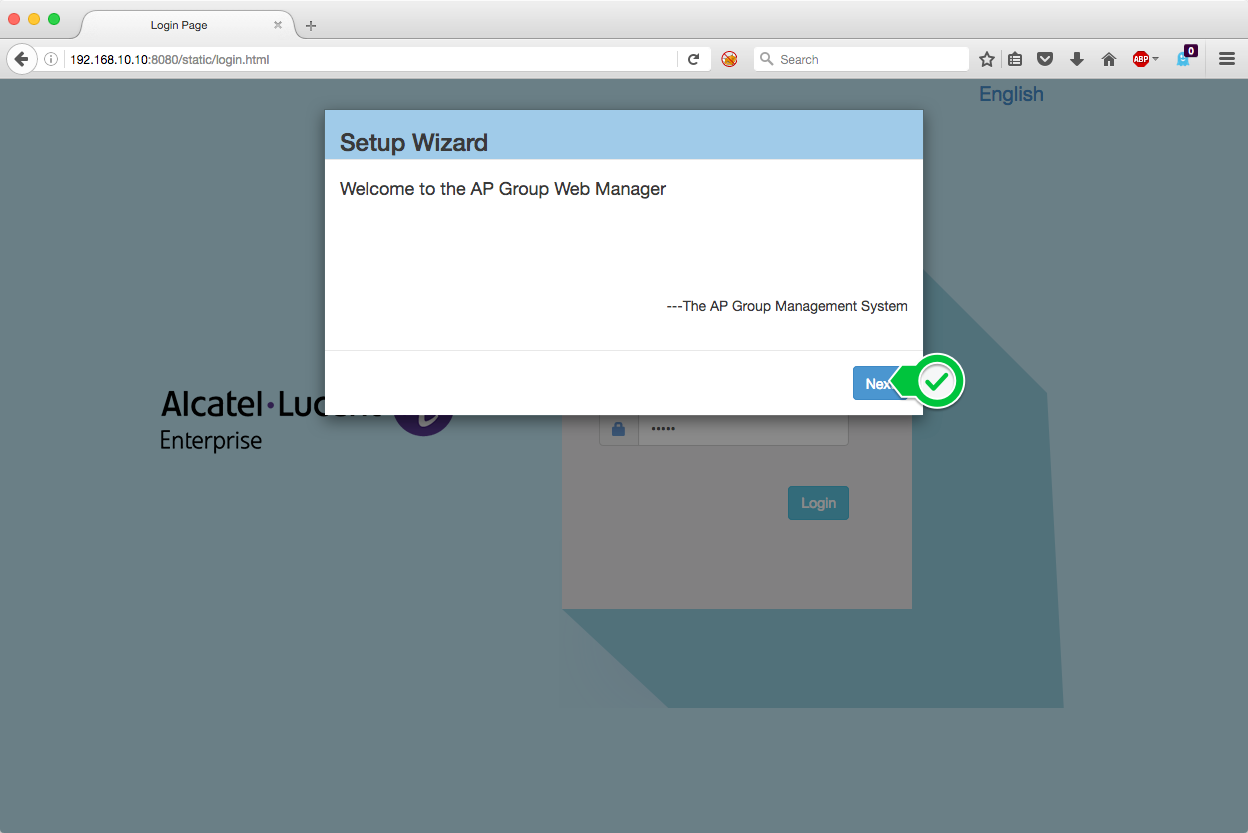Viewport: 1248px width, 833px height.
Task: Open a new tab with plus button
Action: [x=311, y=25]
